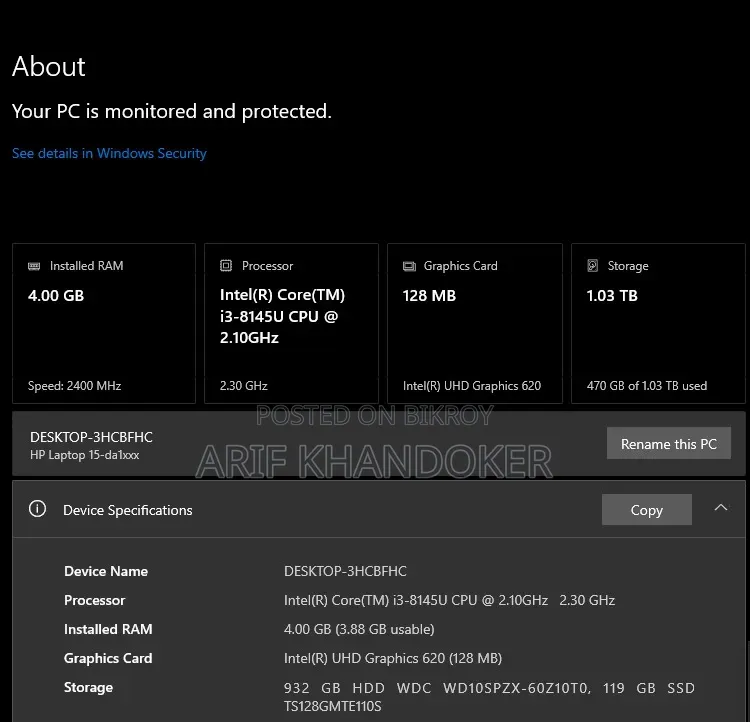Click the Graphics Card icon
The height and width of the screenshot is (722, 750).
(x=409, y=266)
